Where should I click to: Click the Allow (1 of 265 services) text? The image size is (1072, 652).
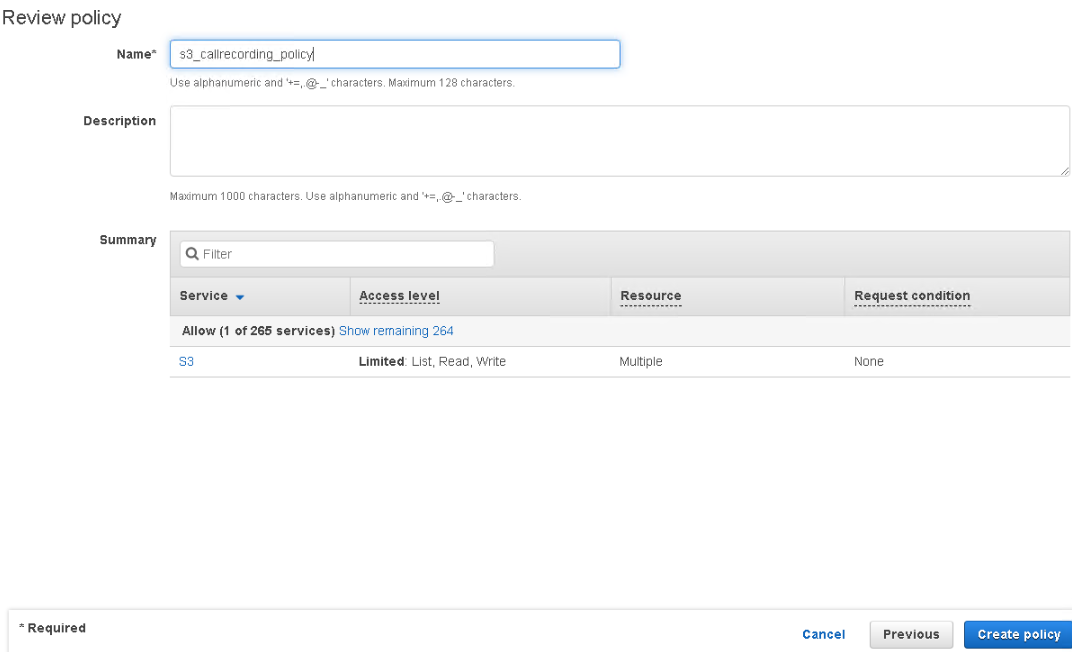[258, 331]
